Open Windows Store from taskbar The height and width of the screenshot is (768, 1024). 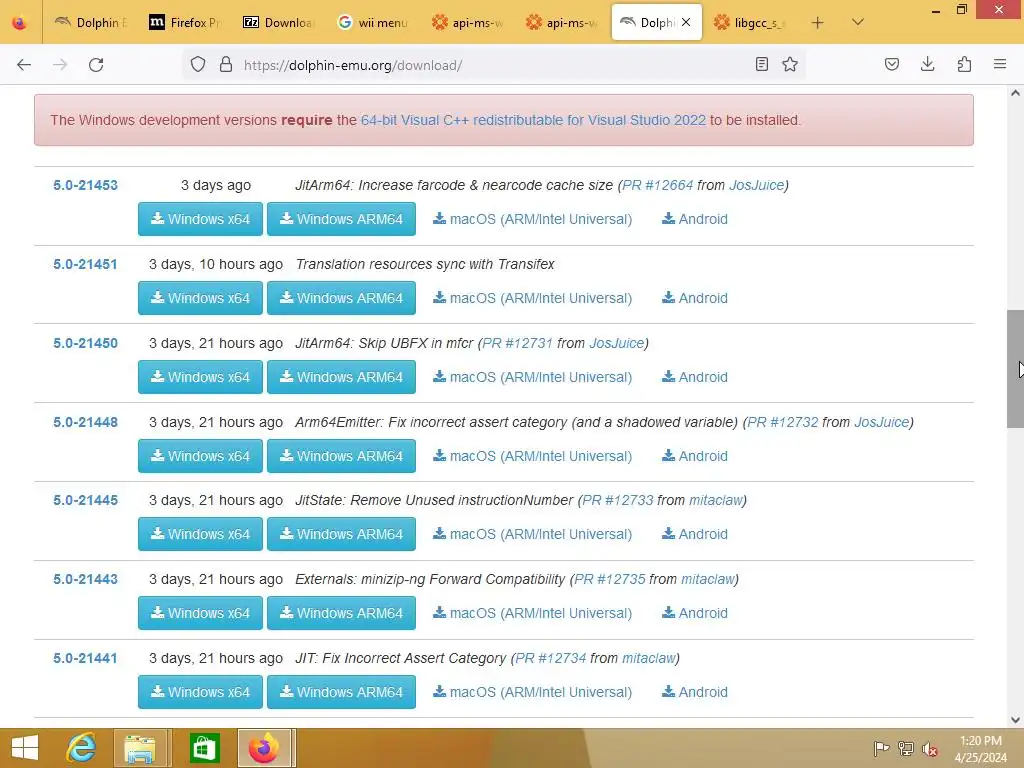(x=204, y=748)
